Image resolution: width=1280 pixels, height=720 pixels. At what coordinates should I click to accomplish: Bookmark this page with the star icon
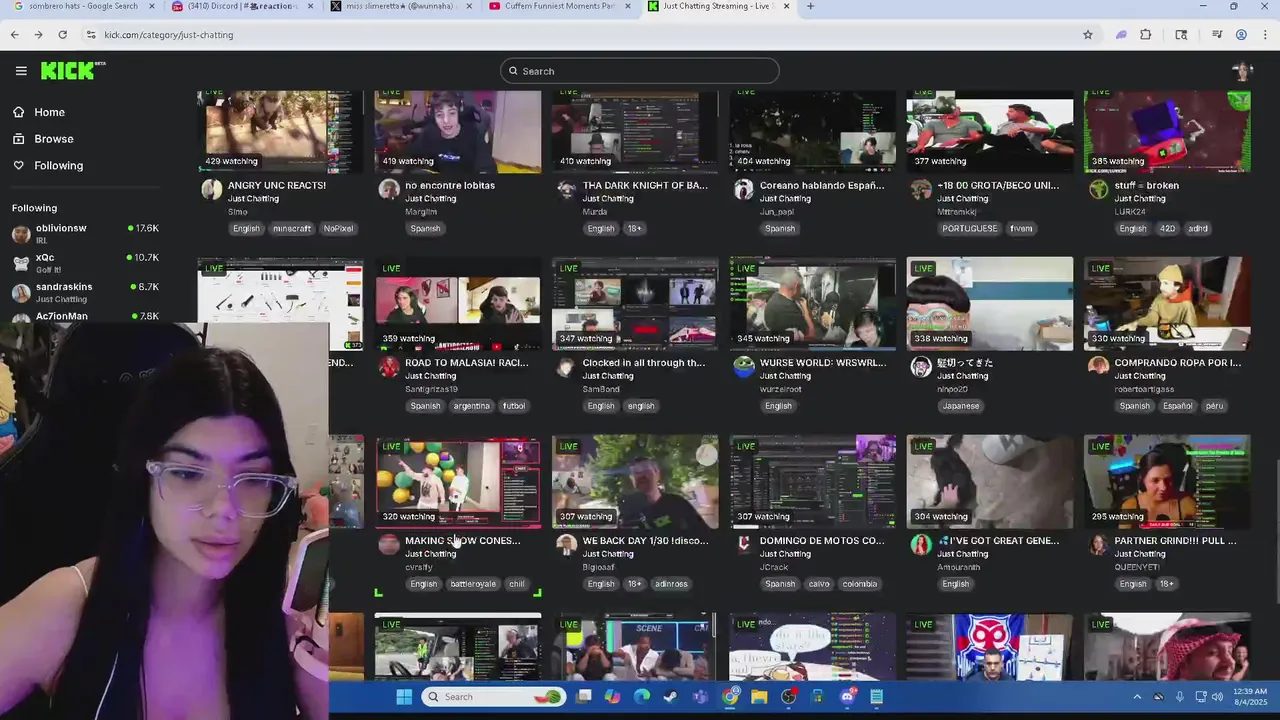pos(1088,35)
